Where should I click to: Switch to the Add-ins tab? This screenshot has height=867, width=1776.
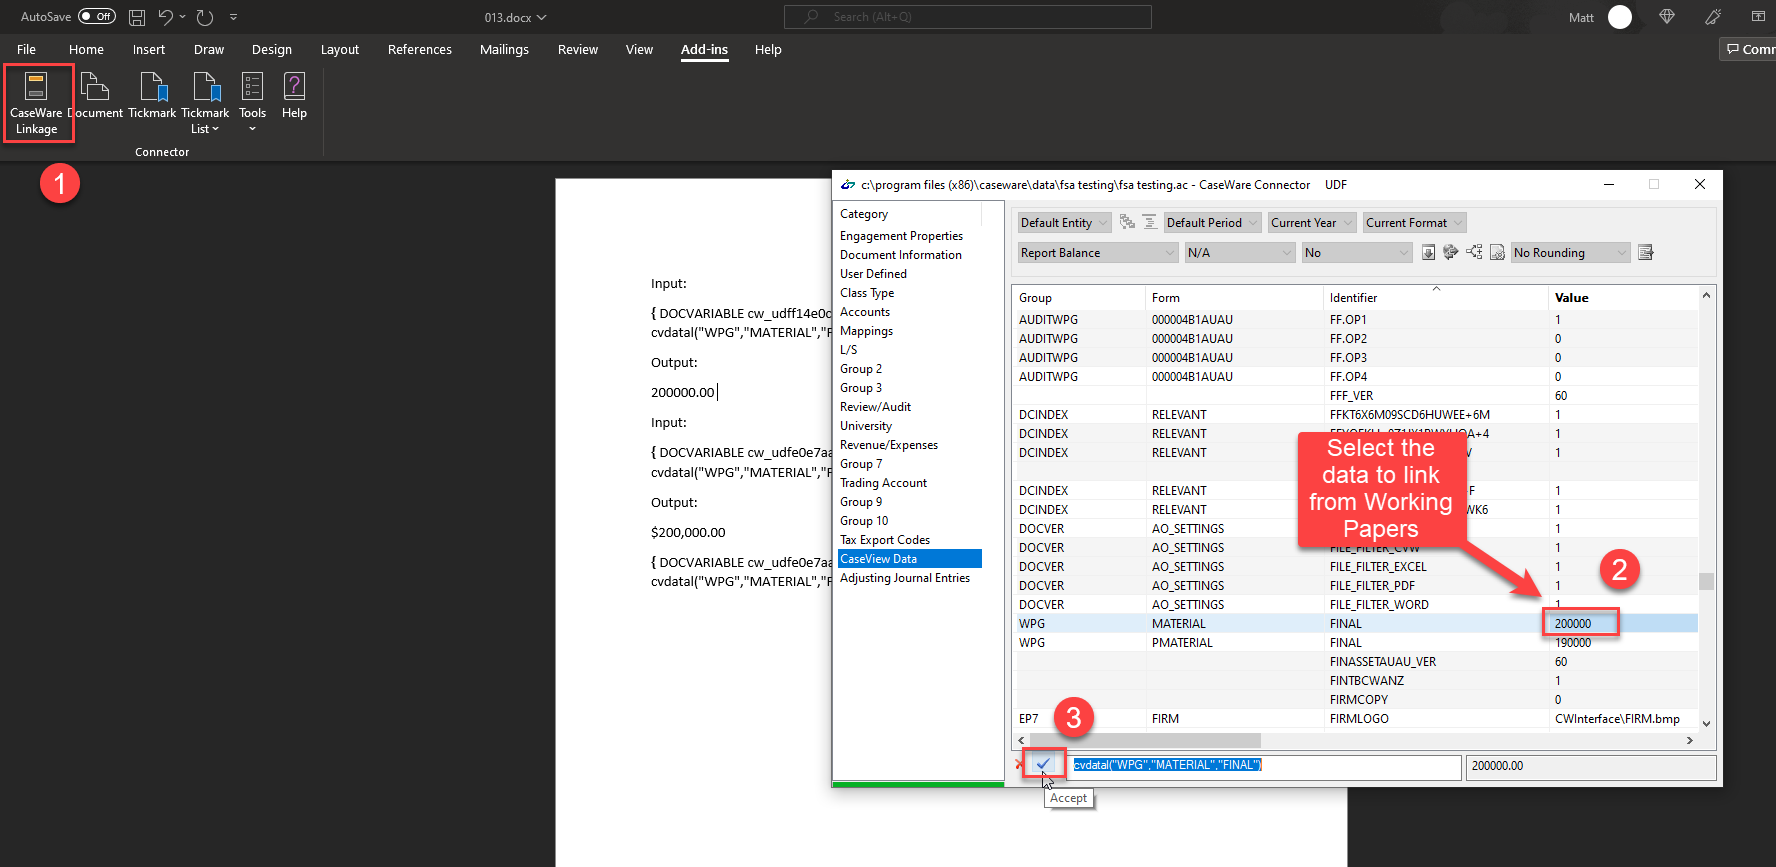pos(704,49)
